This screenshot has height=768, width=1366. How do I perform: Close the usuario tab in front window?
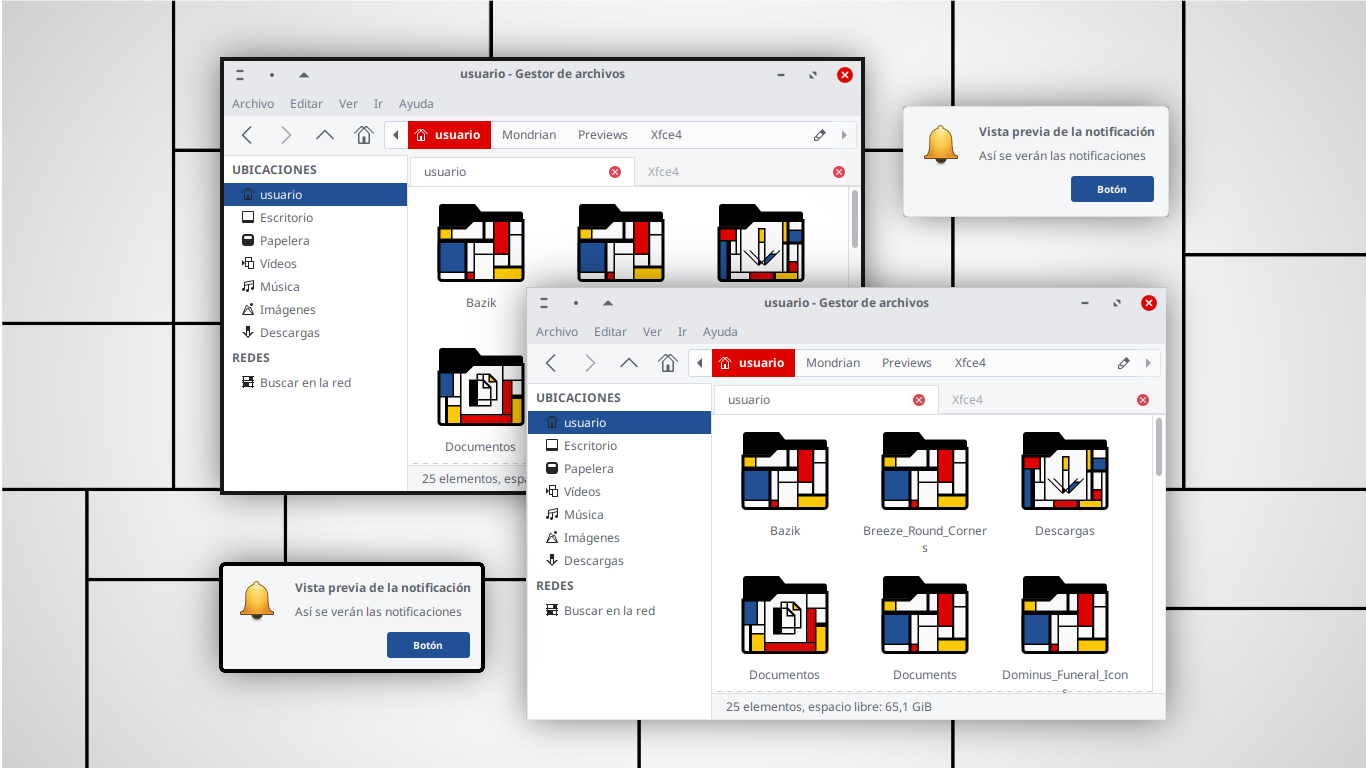[x=919, y=400]
